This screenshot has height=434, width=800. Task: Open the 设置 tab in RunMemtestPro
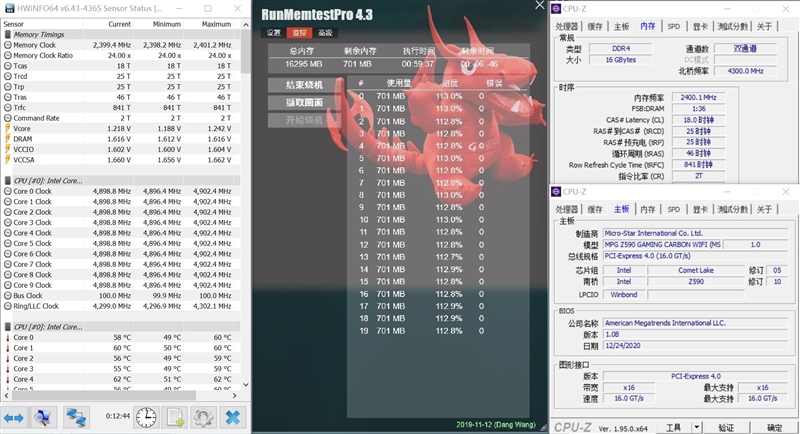[273, 33]
